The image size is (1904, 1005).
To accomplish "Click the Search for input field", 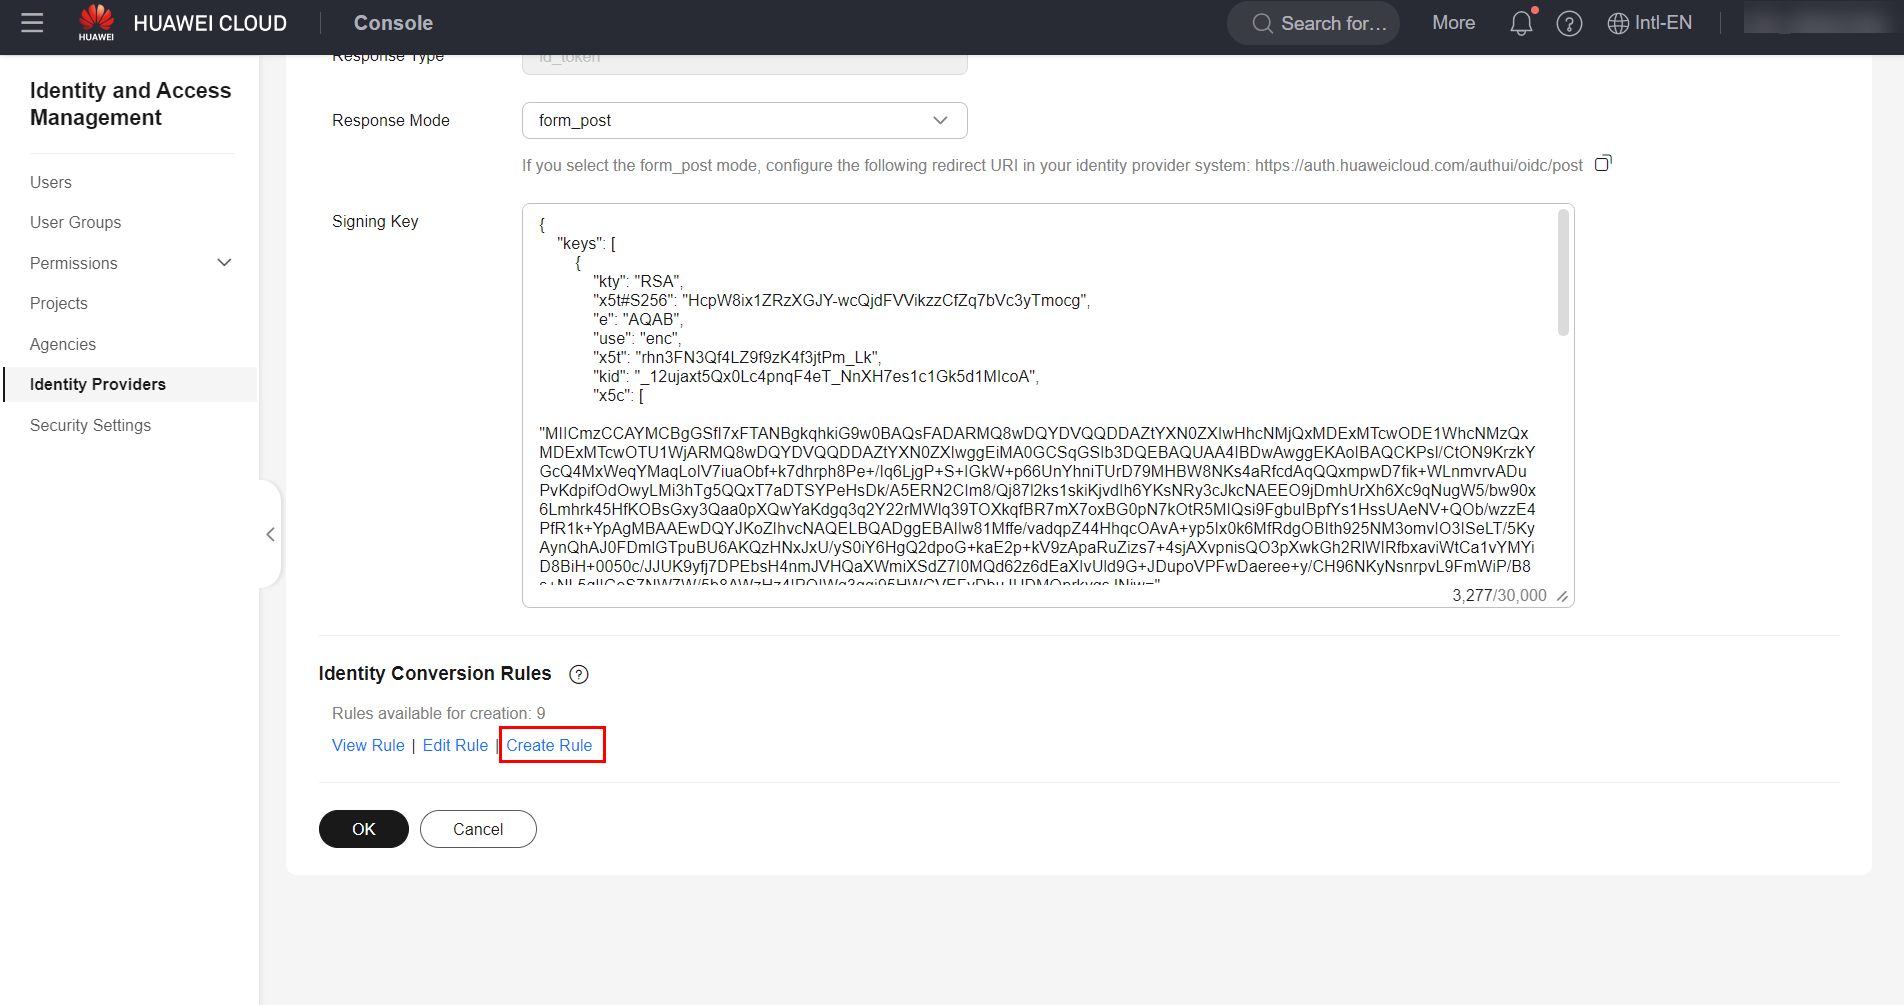I will pyautogui.click(x=1320, y=23).
